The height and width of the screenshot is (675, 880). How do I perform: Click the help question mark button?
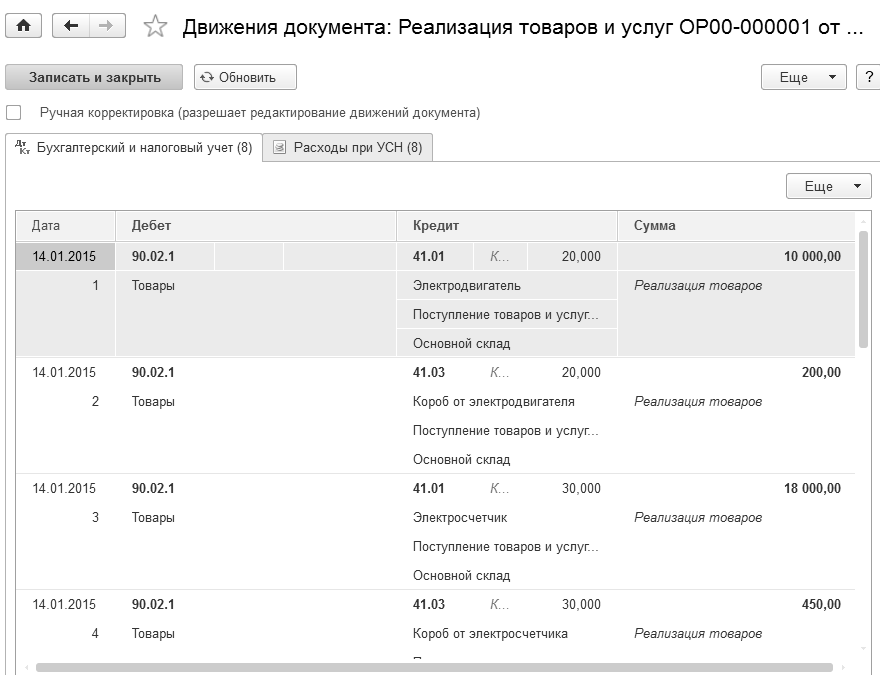click(x=869, y=77)
